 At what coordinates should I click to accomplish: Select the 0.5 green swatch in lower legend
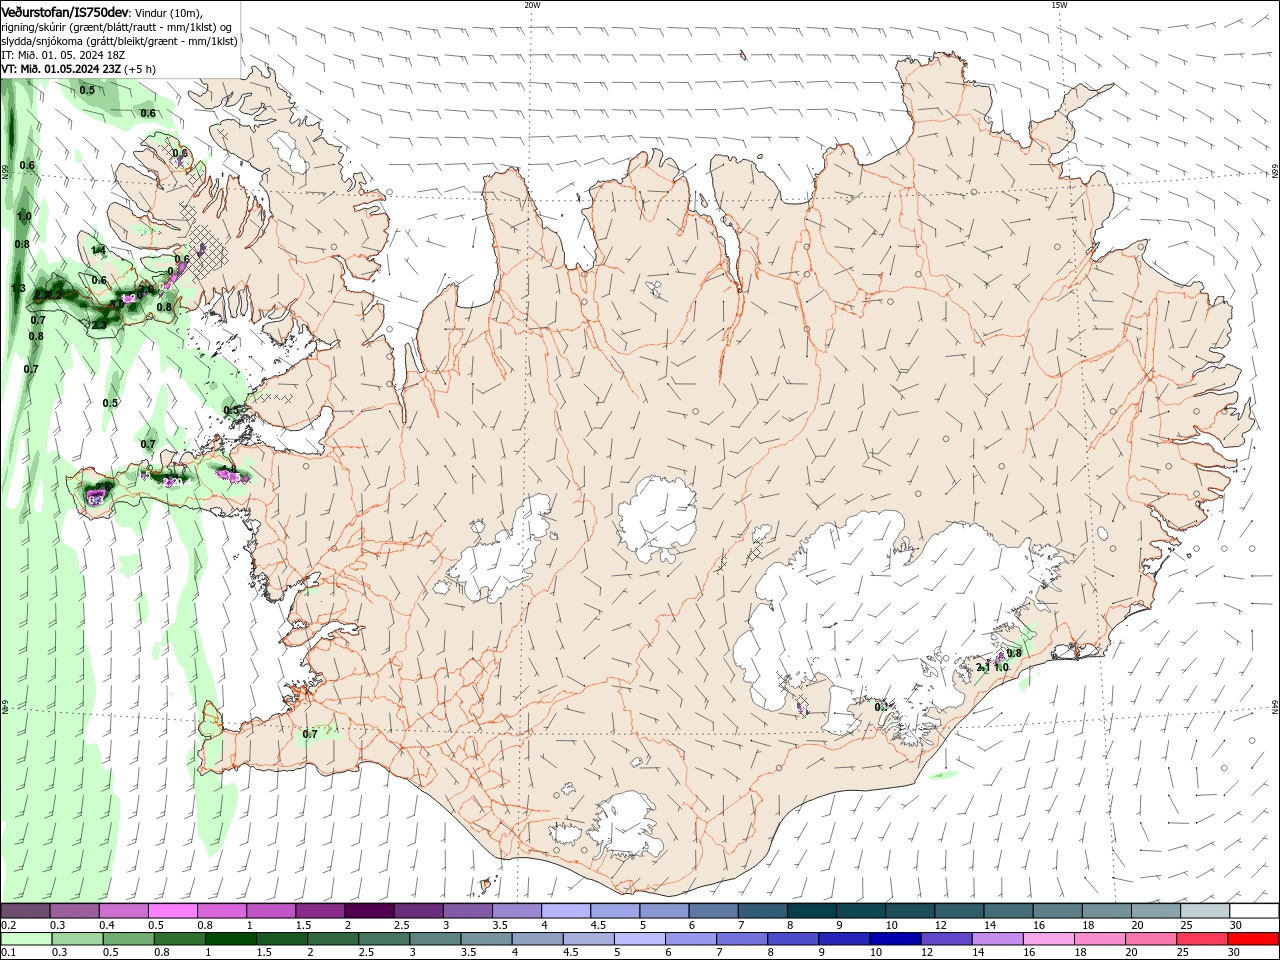click(x=128, y=939)
